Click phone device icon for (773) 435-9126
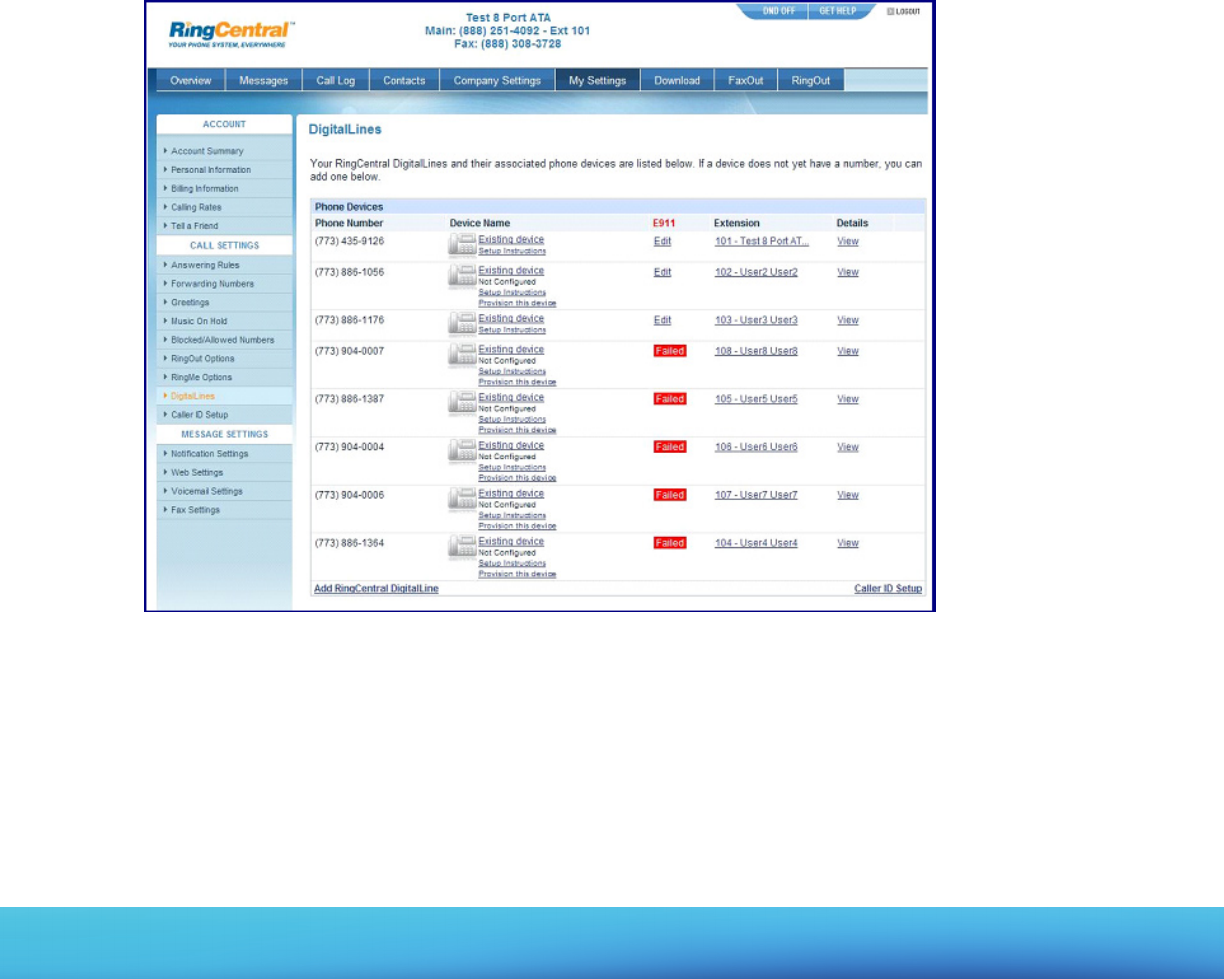The width and height of the screenshot is (1224, 979). [x=462, y=245]
